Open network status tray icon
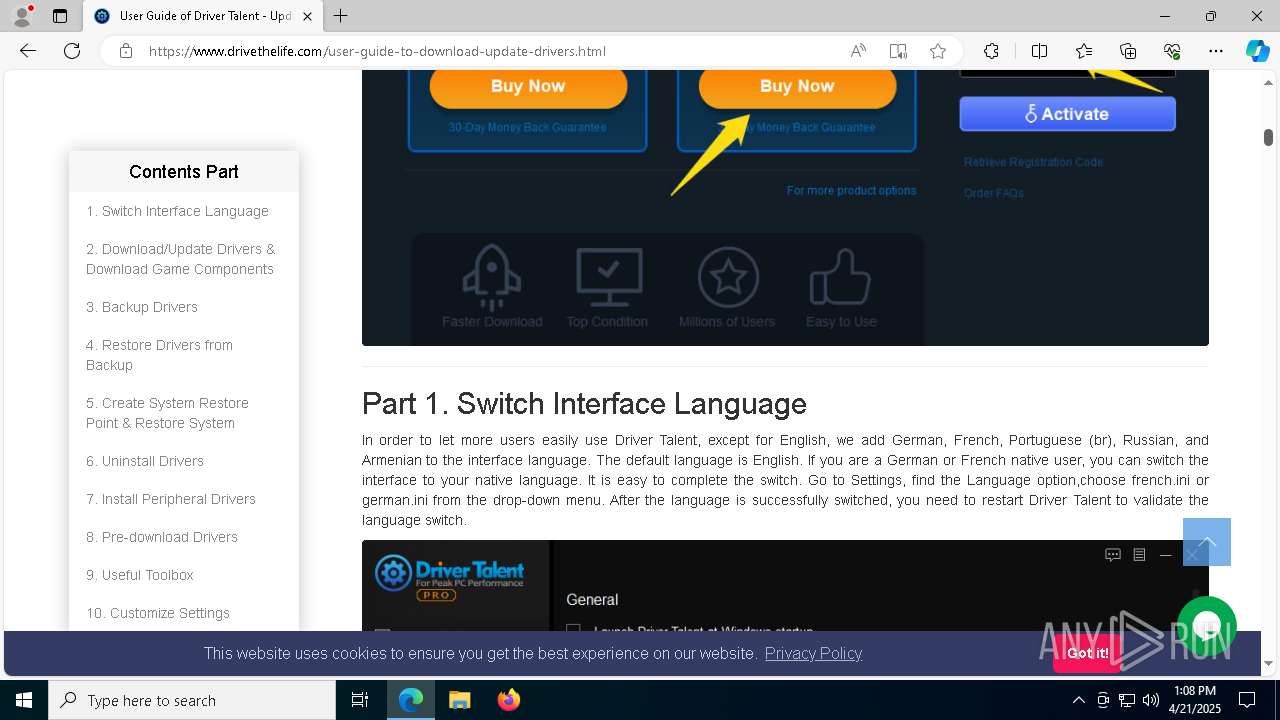 click(1127, 700)
